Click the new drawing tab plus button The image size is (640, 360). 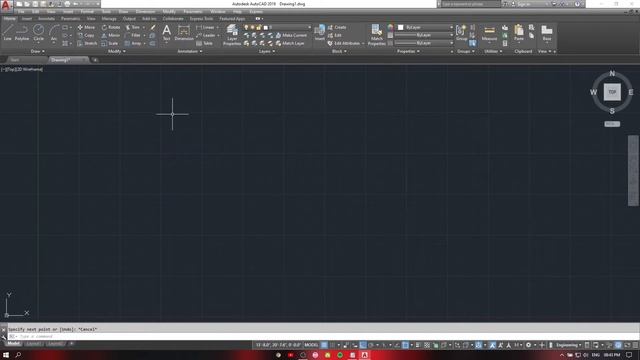[x=95, y=60]
